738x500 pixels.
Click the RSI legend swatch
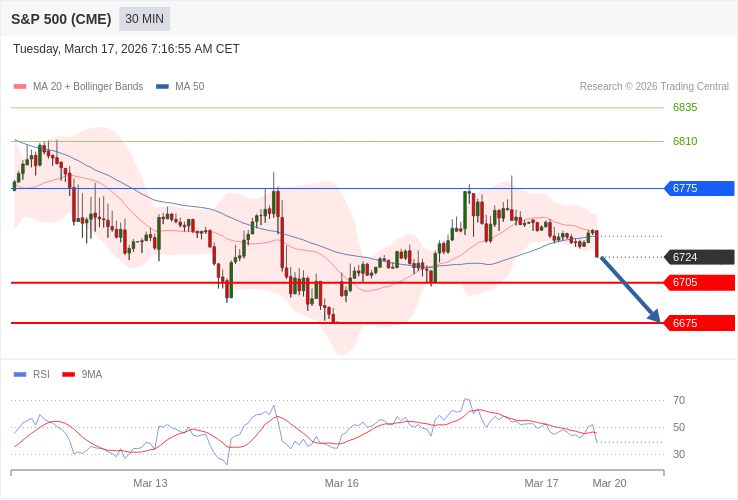coord(20,375)
